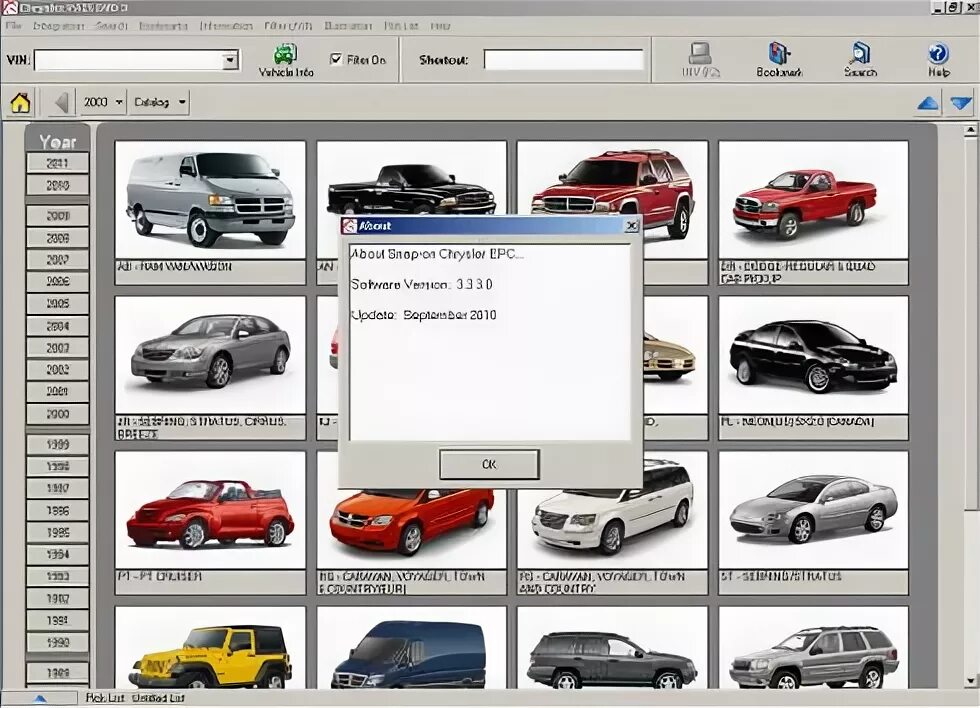
Task: Click the blue Help question-mark icon
Action: pos(938,54)
